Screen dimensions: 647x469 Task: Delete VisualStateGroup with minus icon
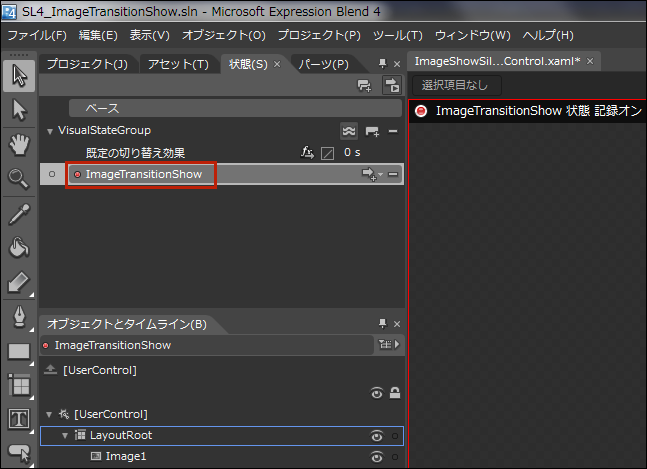click(393, 132)
